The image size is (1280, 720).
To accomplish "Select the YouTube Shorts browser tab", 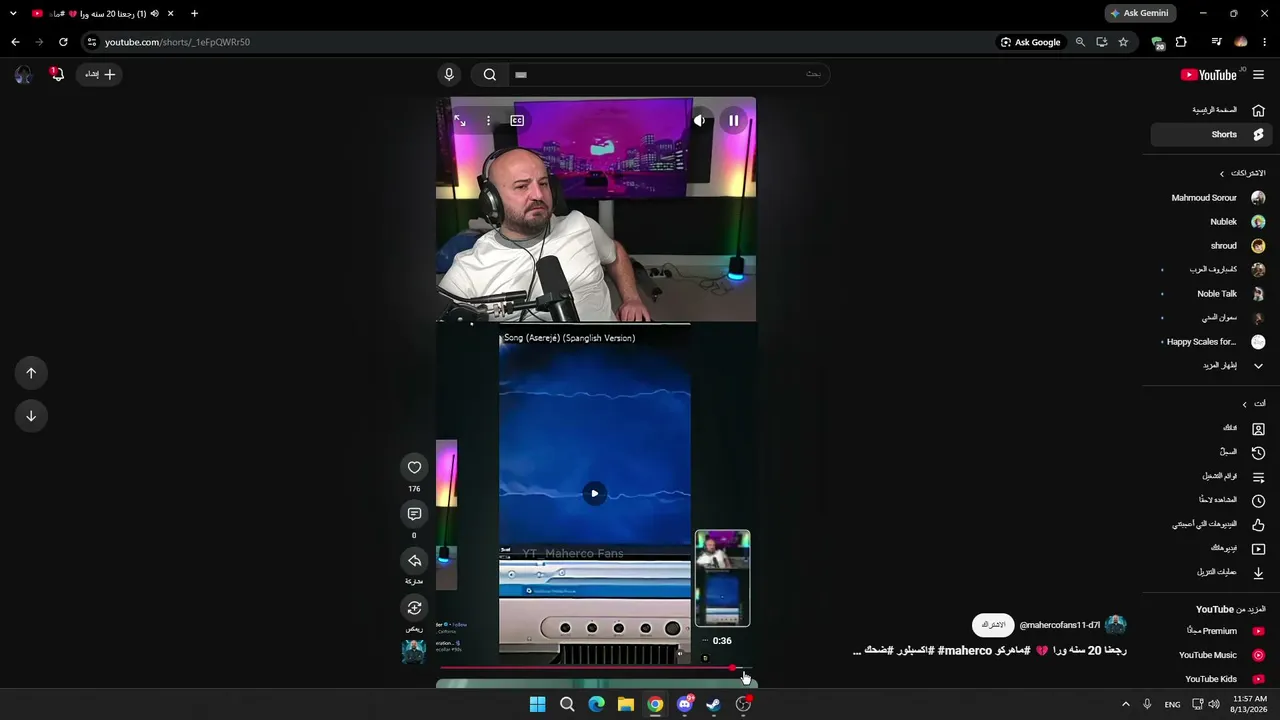I will 103,14.
